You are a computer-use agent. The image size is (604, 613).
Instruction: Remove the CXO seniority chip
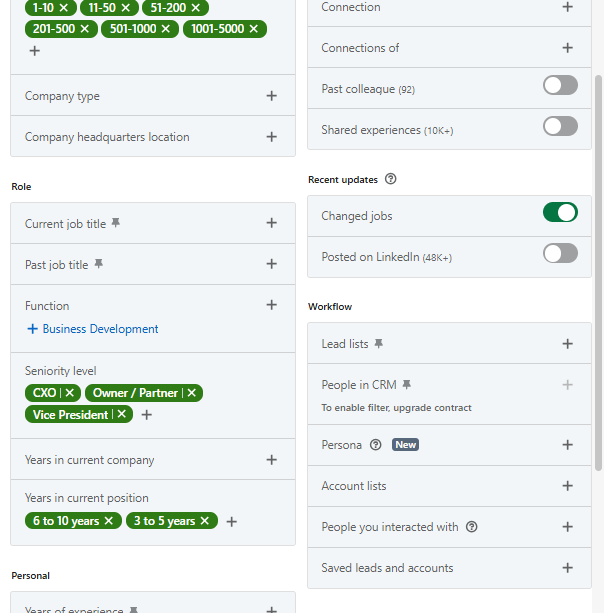(x=69, y=393)
